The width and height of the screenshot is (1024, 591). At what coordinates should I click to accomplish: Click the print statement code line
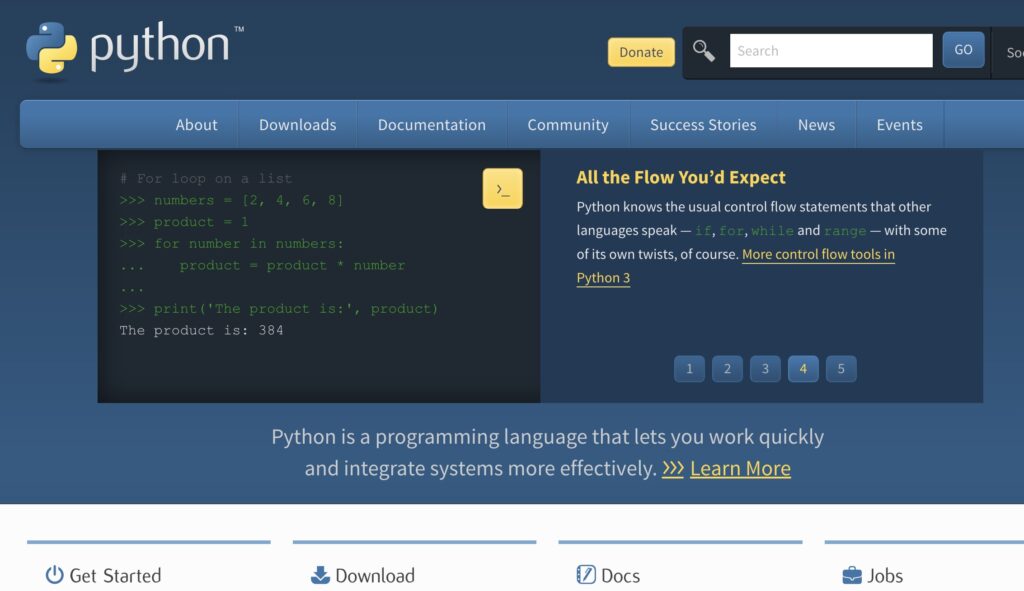279,308
